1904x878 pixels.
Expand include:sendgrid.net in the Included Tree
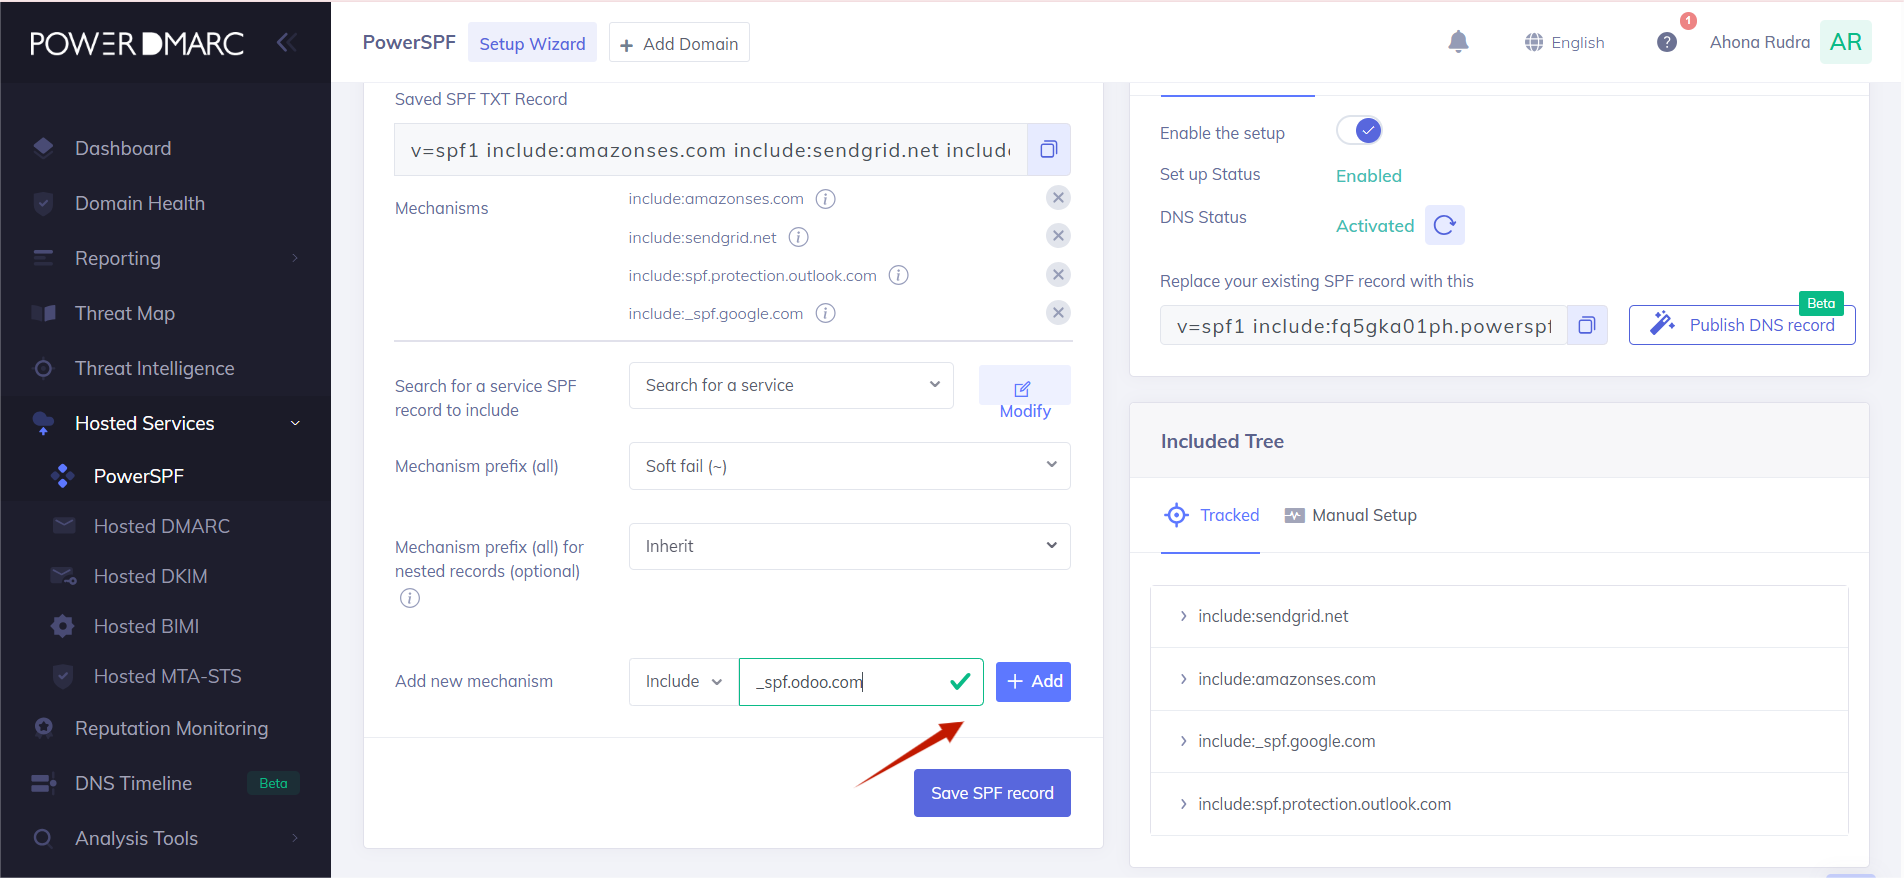click(1184, 616)
